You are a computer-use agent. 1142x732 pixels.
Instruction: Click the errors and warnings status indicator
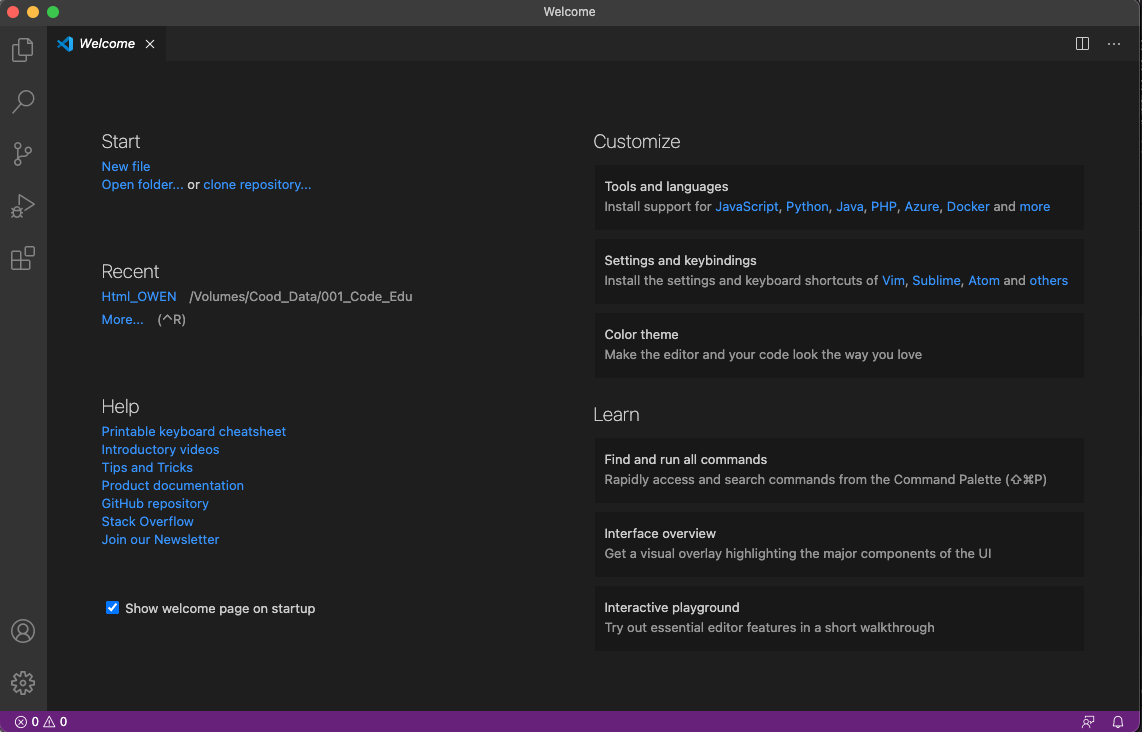point(41,722)
